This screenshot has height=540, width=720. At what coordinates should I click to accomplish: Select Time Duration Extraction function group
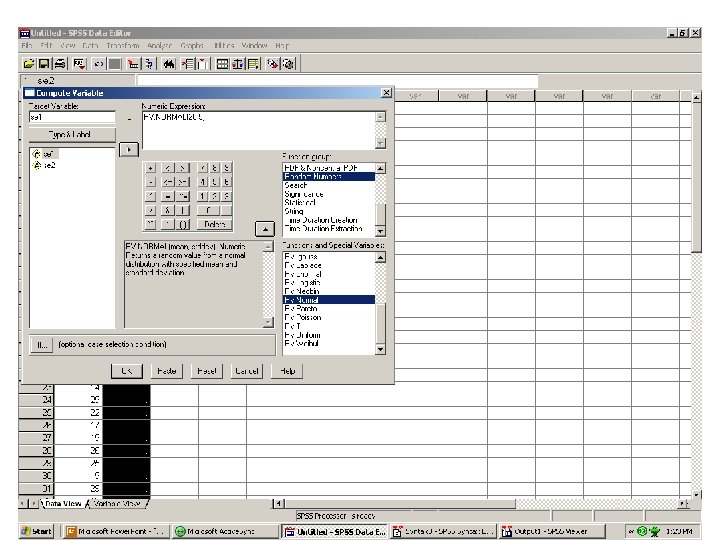click(x=329, y=229)
